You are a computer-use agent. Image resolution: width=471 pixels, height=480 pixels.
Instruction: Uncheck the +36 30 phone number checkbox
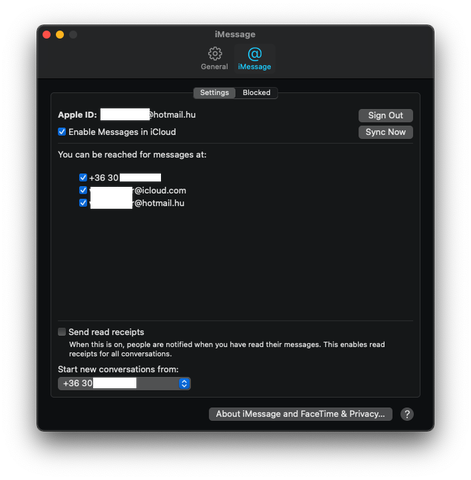click(83, 177)
